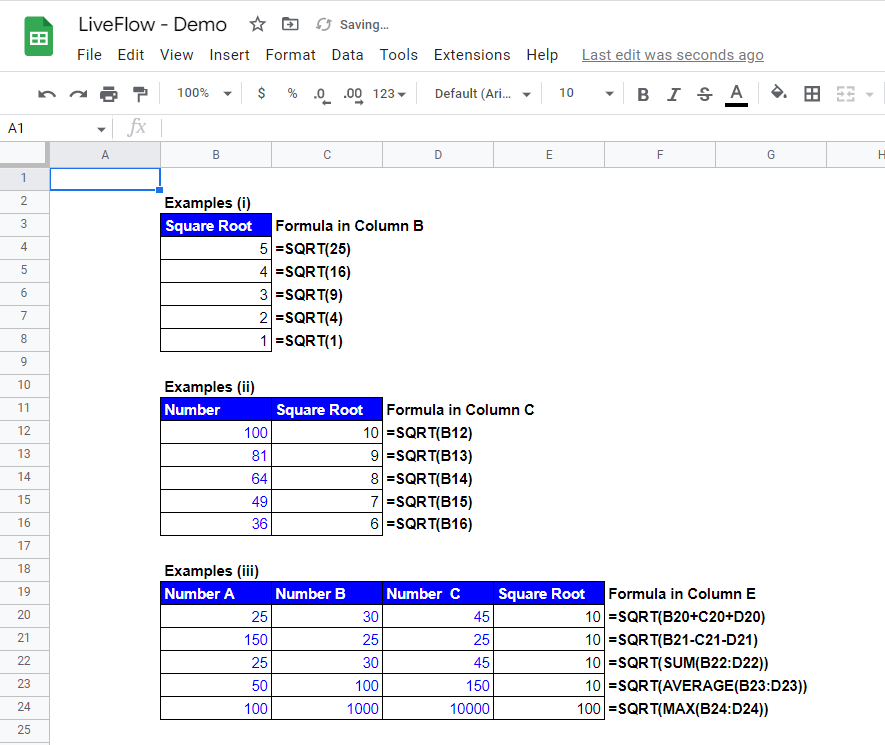
Task: Activate the Paint format tool
Action: click(x=139, y=94)
